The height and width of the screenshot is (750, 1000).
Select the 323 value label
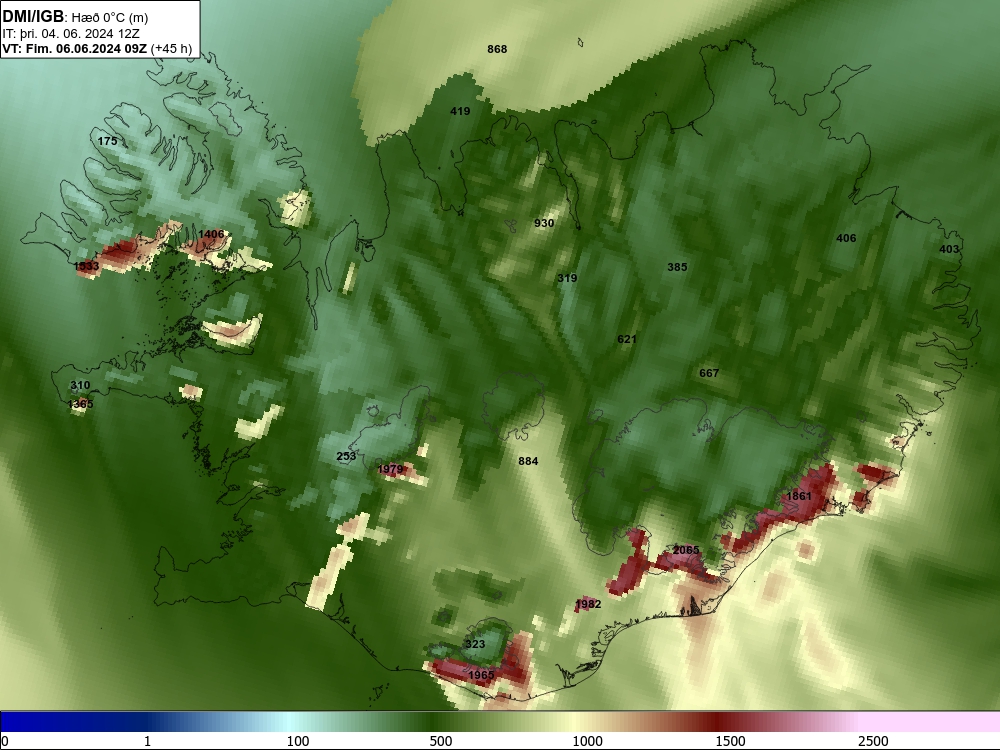(474, 644)
